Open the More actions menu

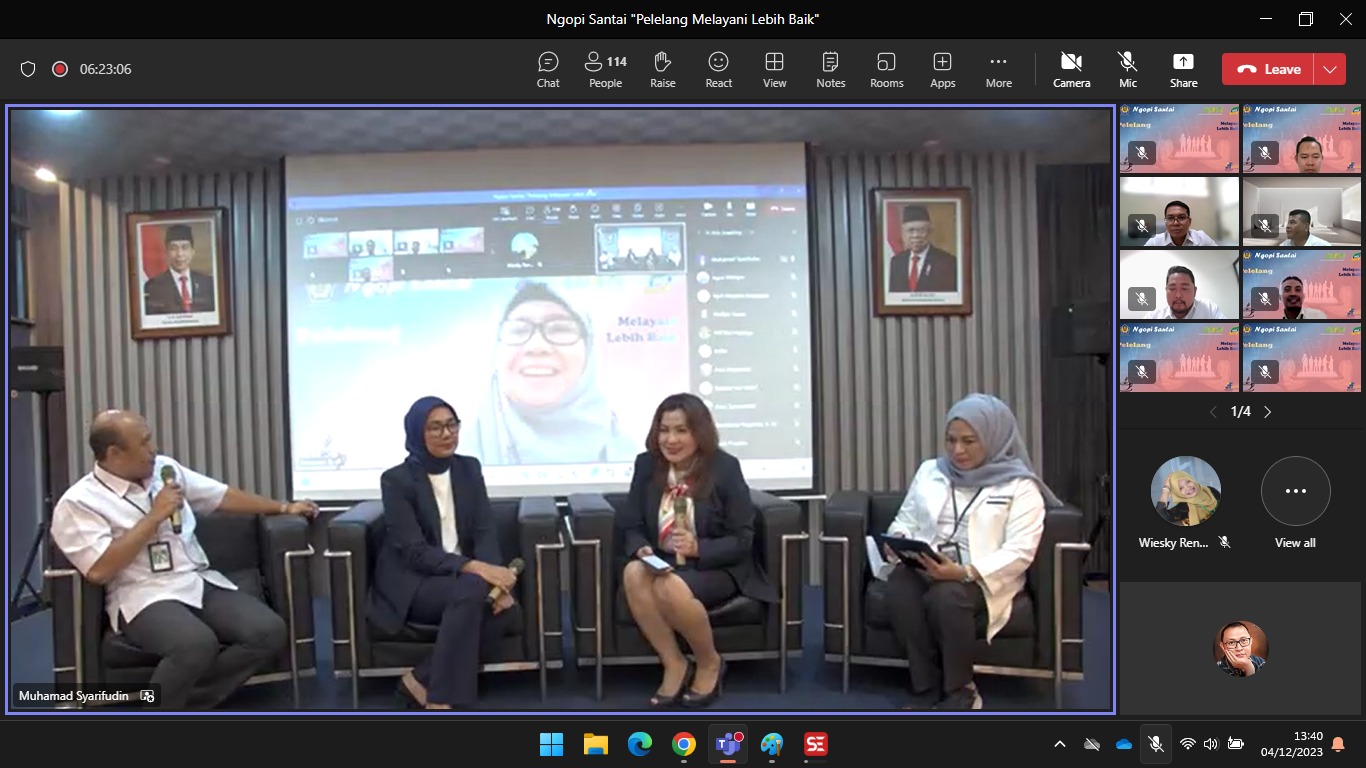click(998, 69)
